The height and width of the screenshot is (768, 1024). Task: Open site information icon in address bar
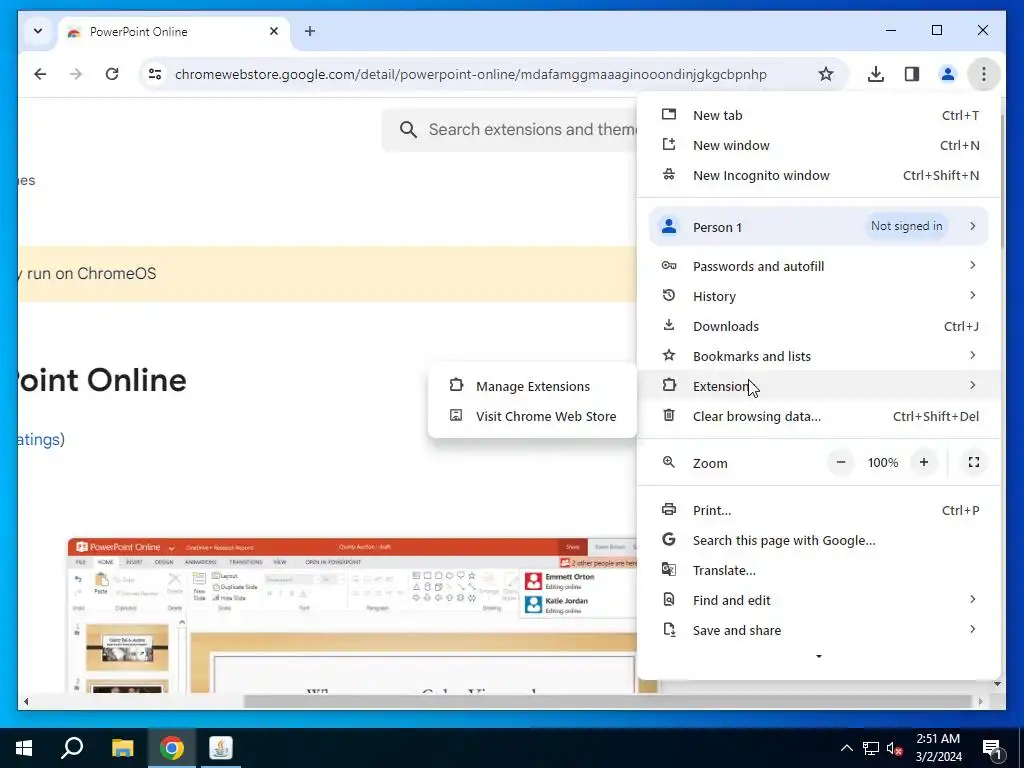(x=155, y=74)
